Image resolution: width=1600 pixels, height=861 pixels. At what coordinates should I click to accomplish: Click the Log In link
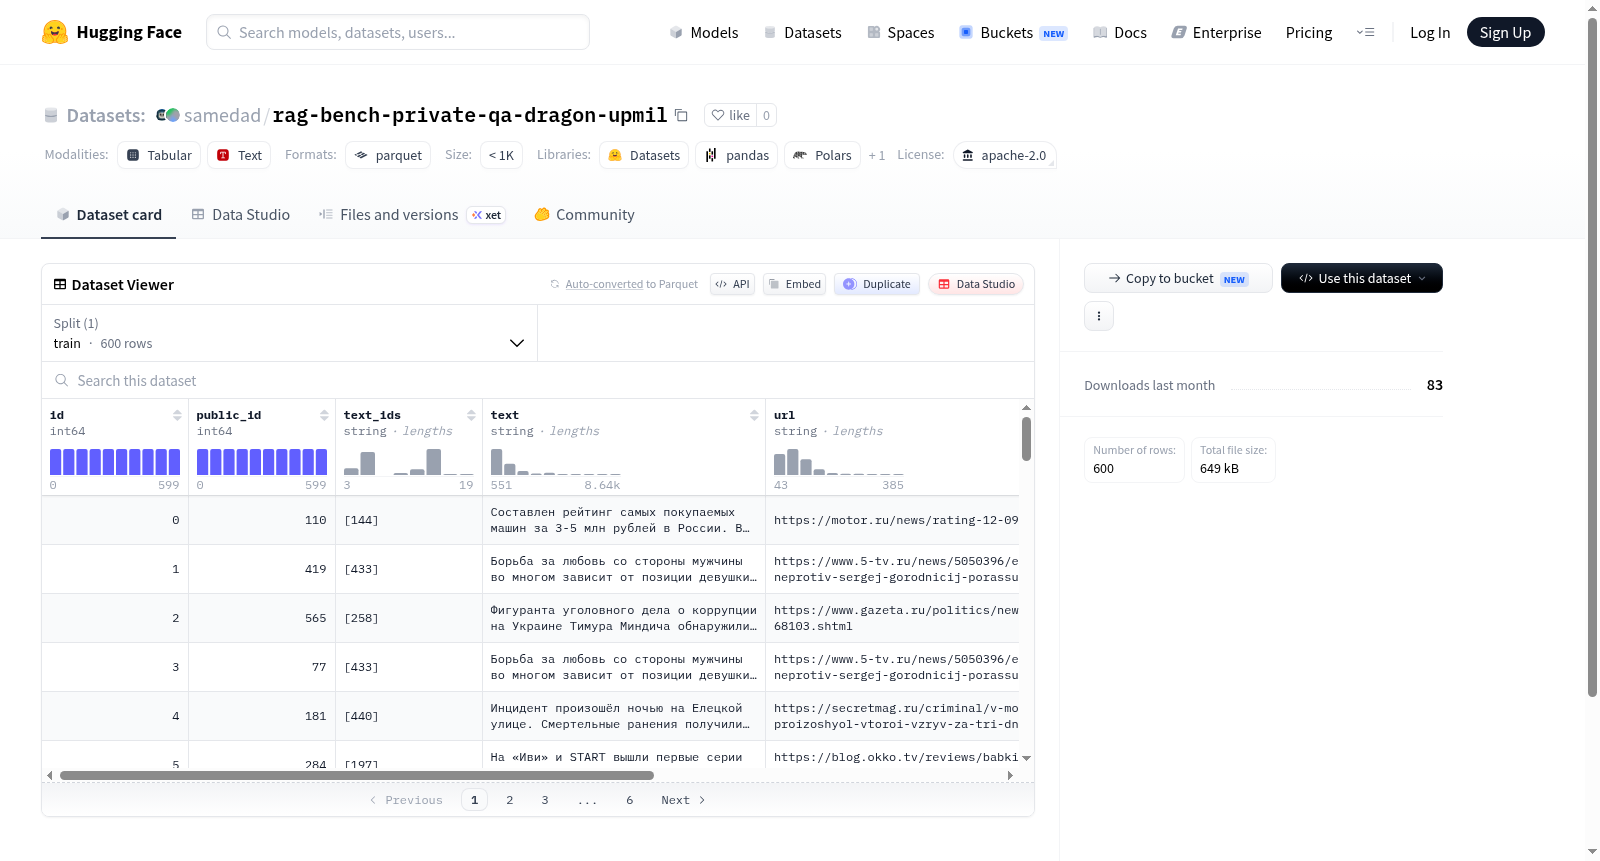point(1430,32)
